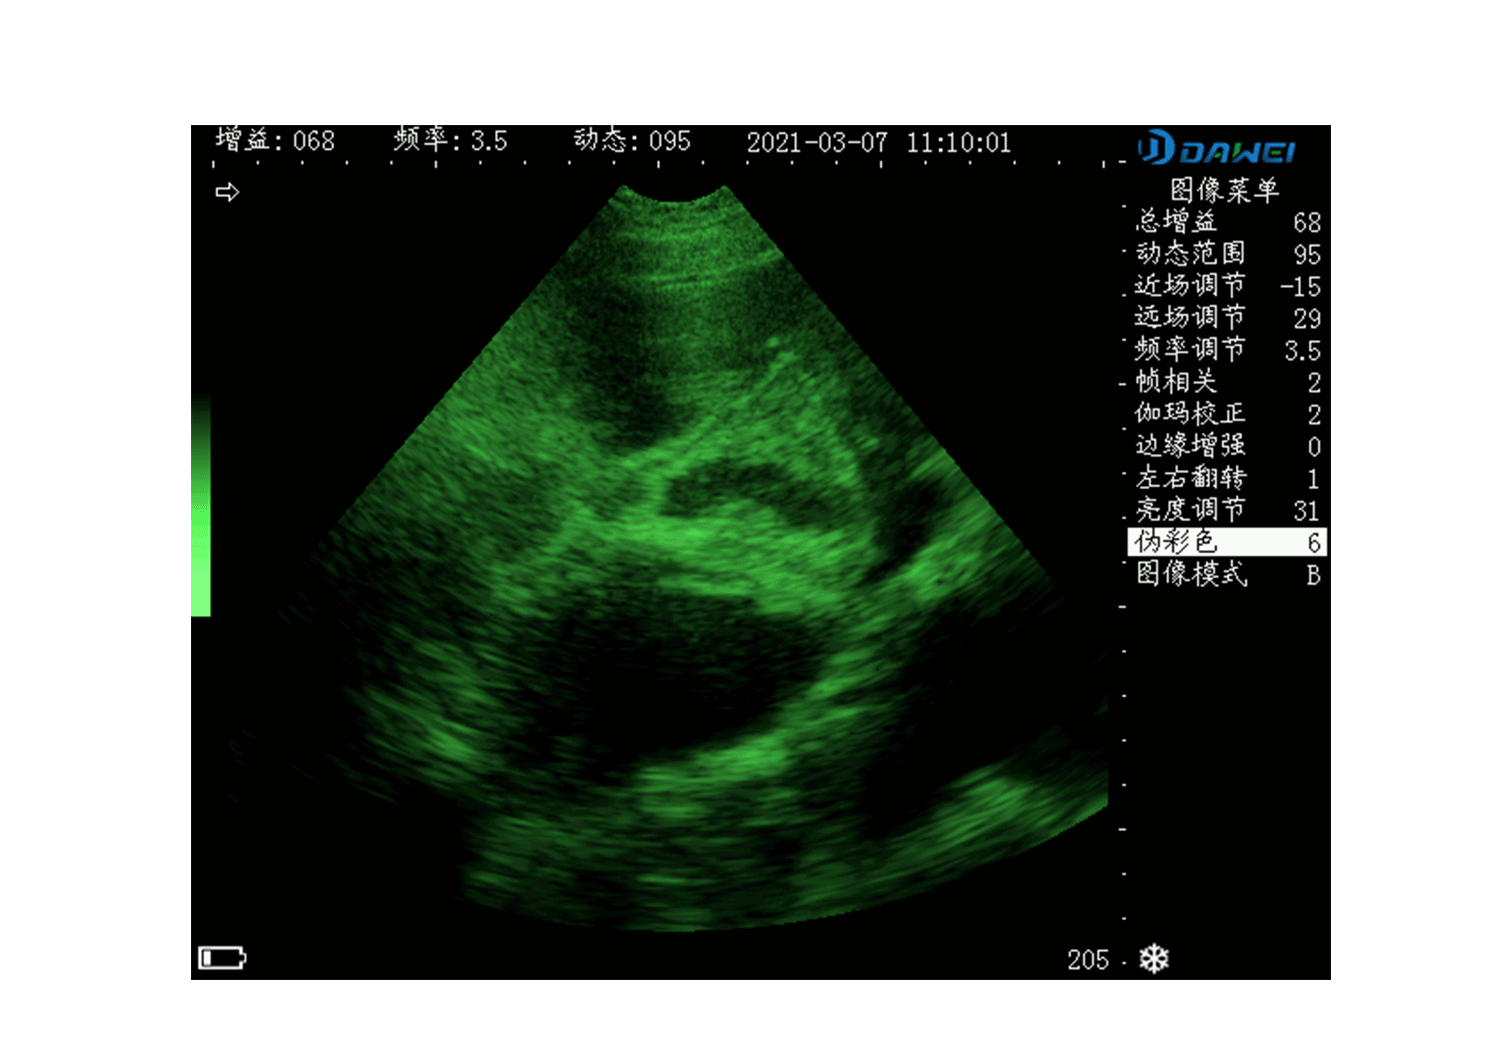Select the 帧相关 menu row
The height and width of the screenshot is (1061, 1500).
[1227, 382]
